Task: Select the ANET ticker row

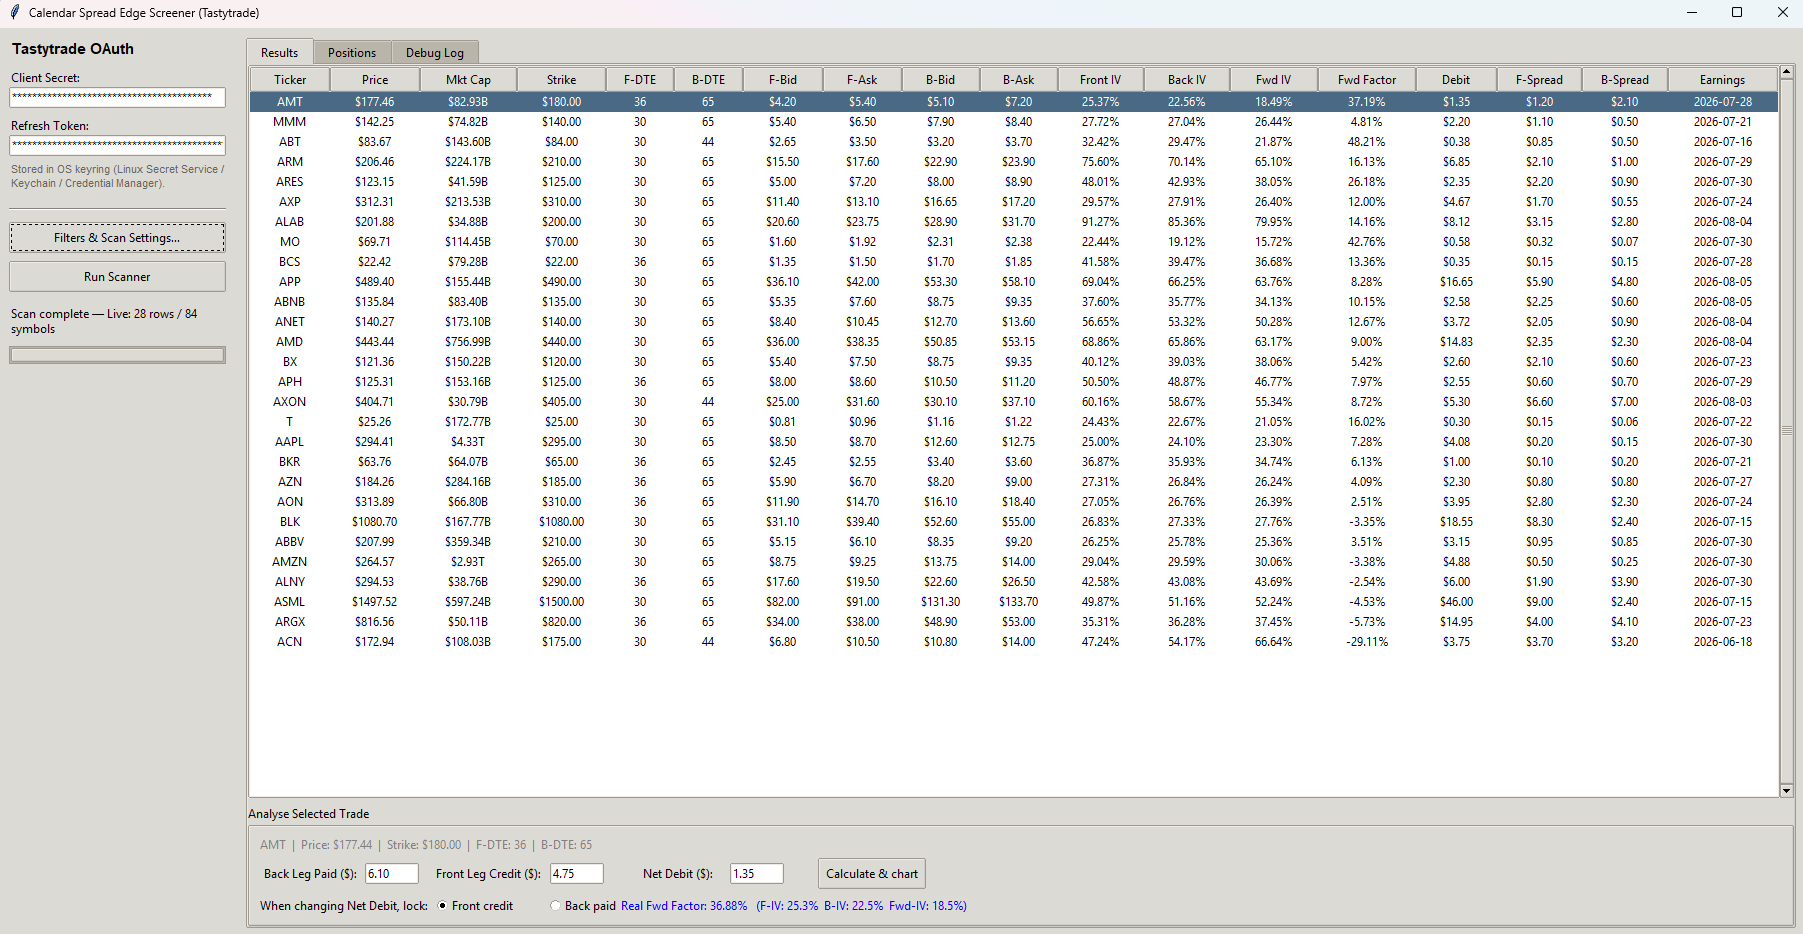Action: click(x=1014, y=322)
